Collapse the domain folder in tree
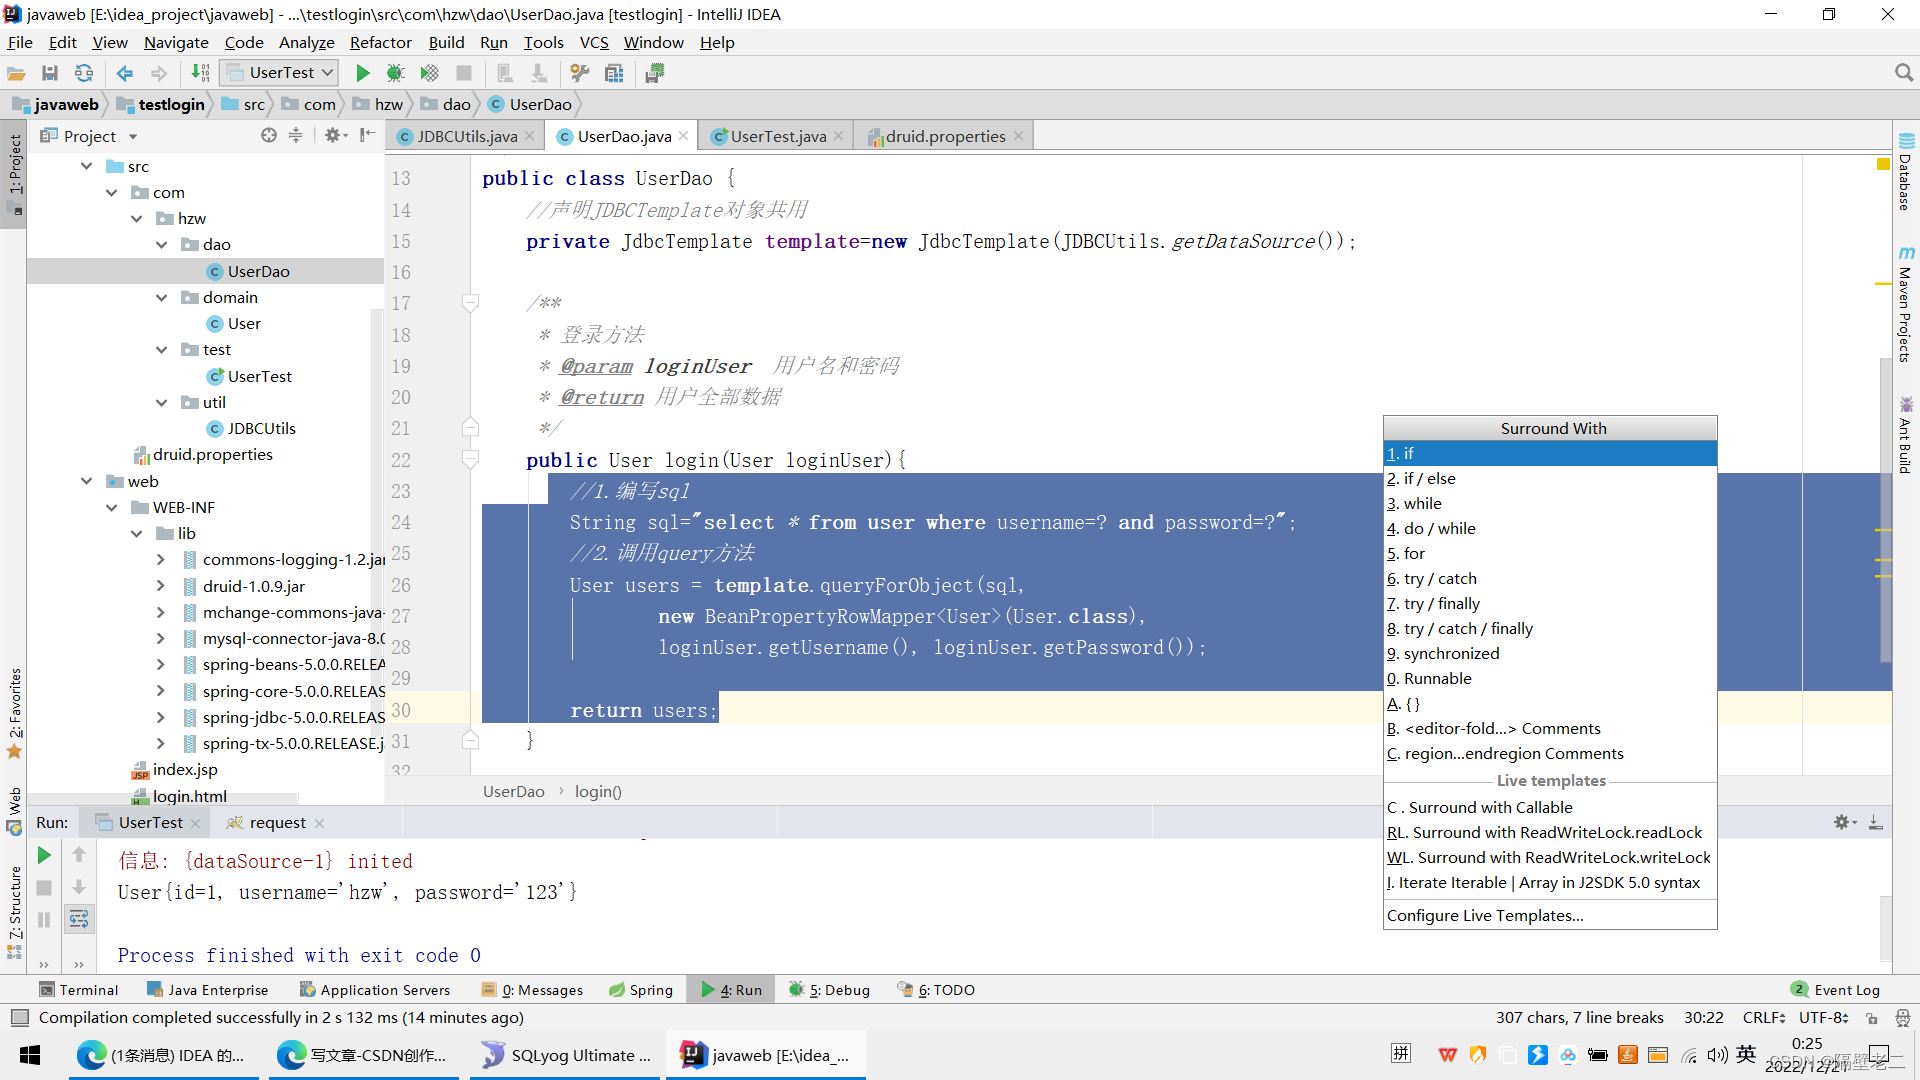This screenshot has height=1080, width=1920. pyautogui.click(x=161, y=297)
